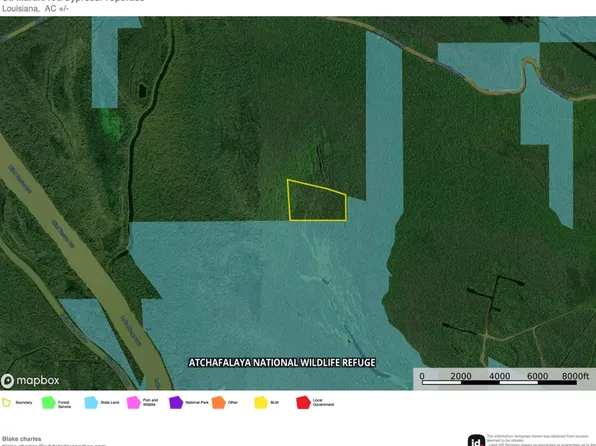The width and height of the screenshot is (596, 446).
Task: Click the yellow property boundary parcel
Action: point(317,200)
